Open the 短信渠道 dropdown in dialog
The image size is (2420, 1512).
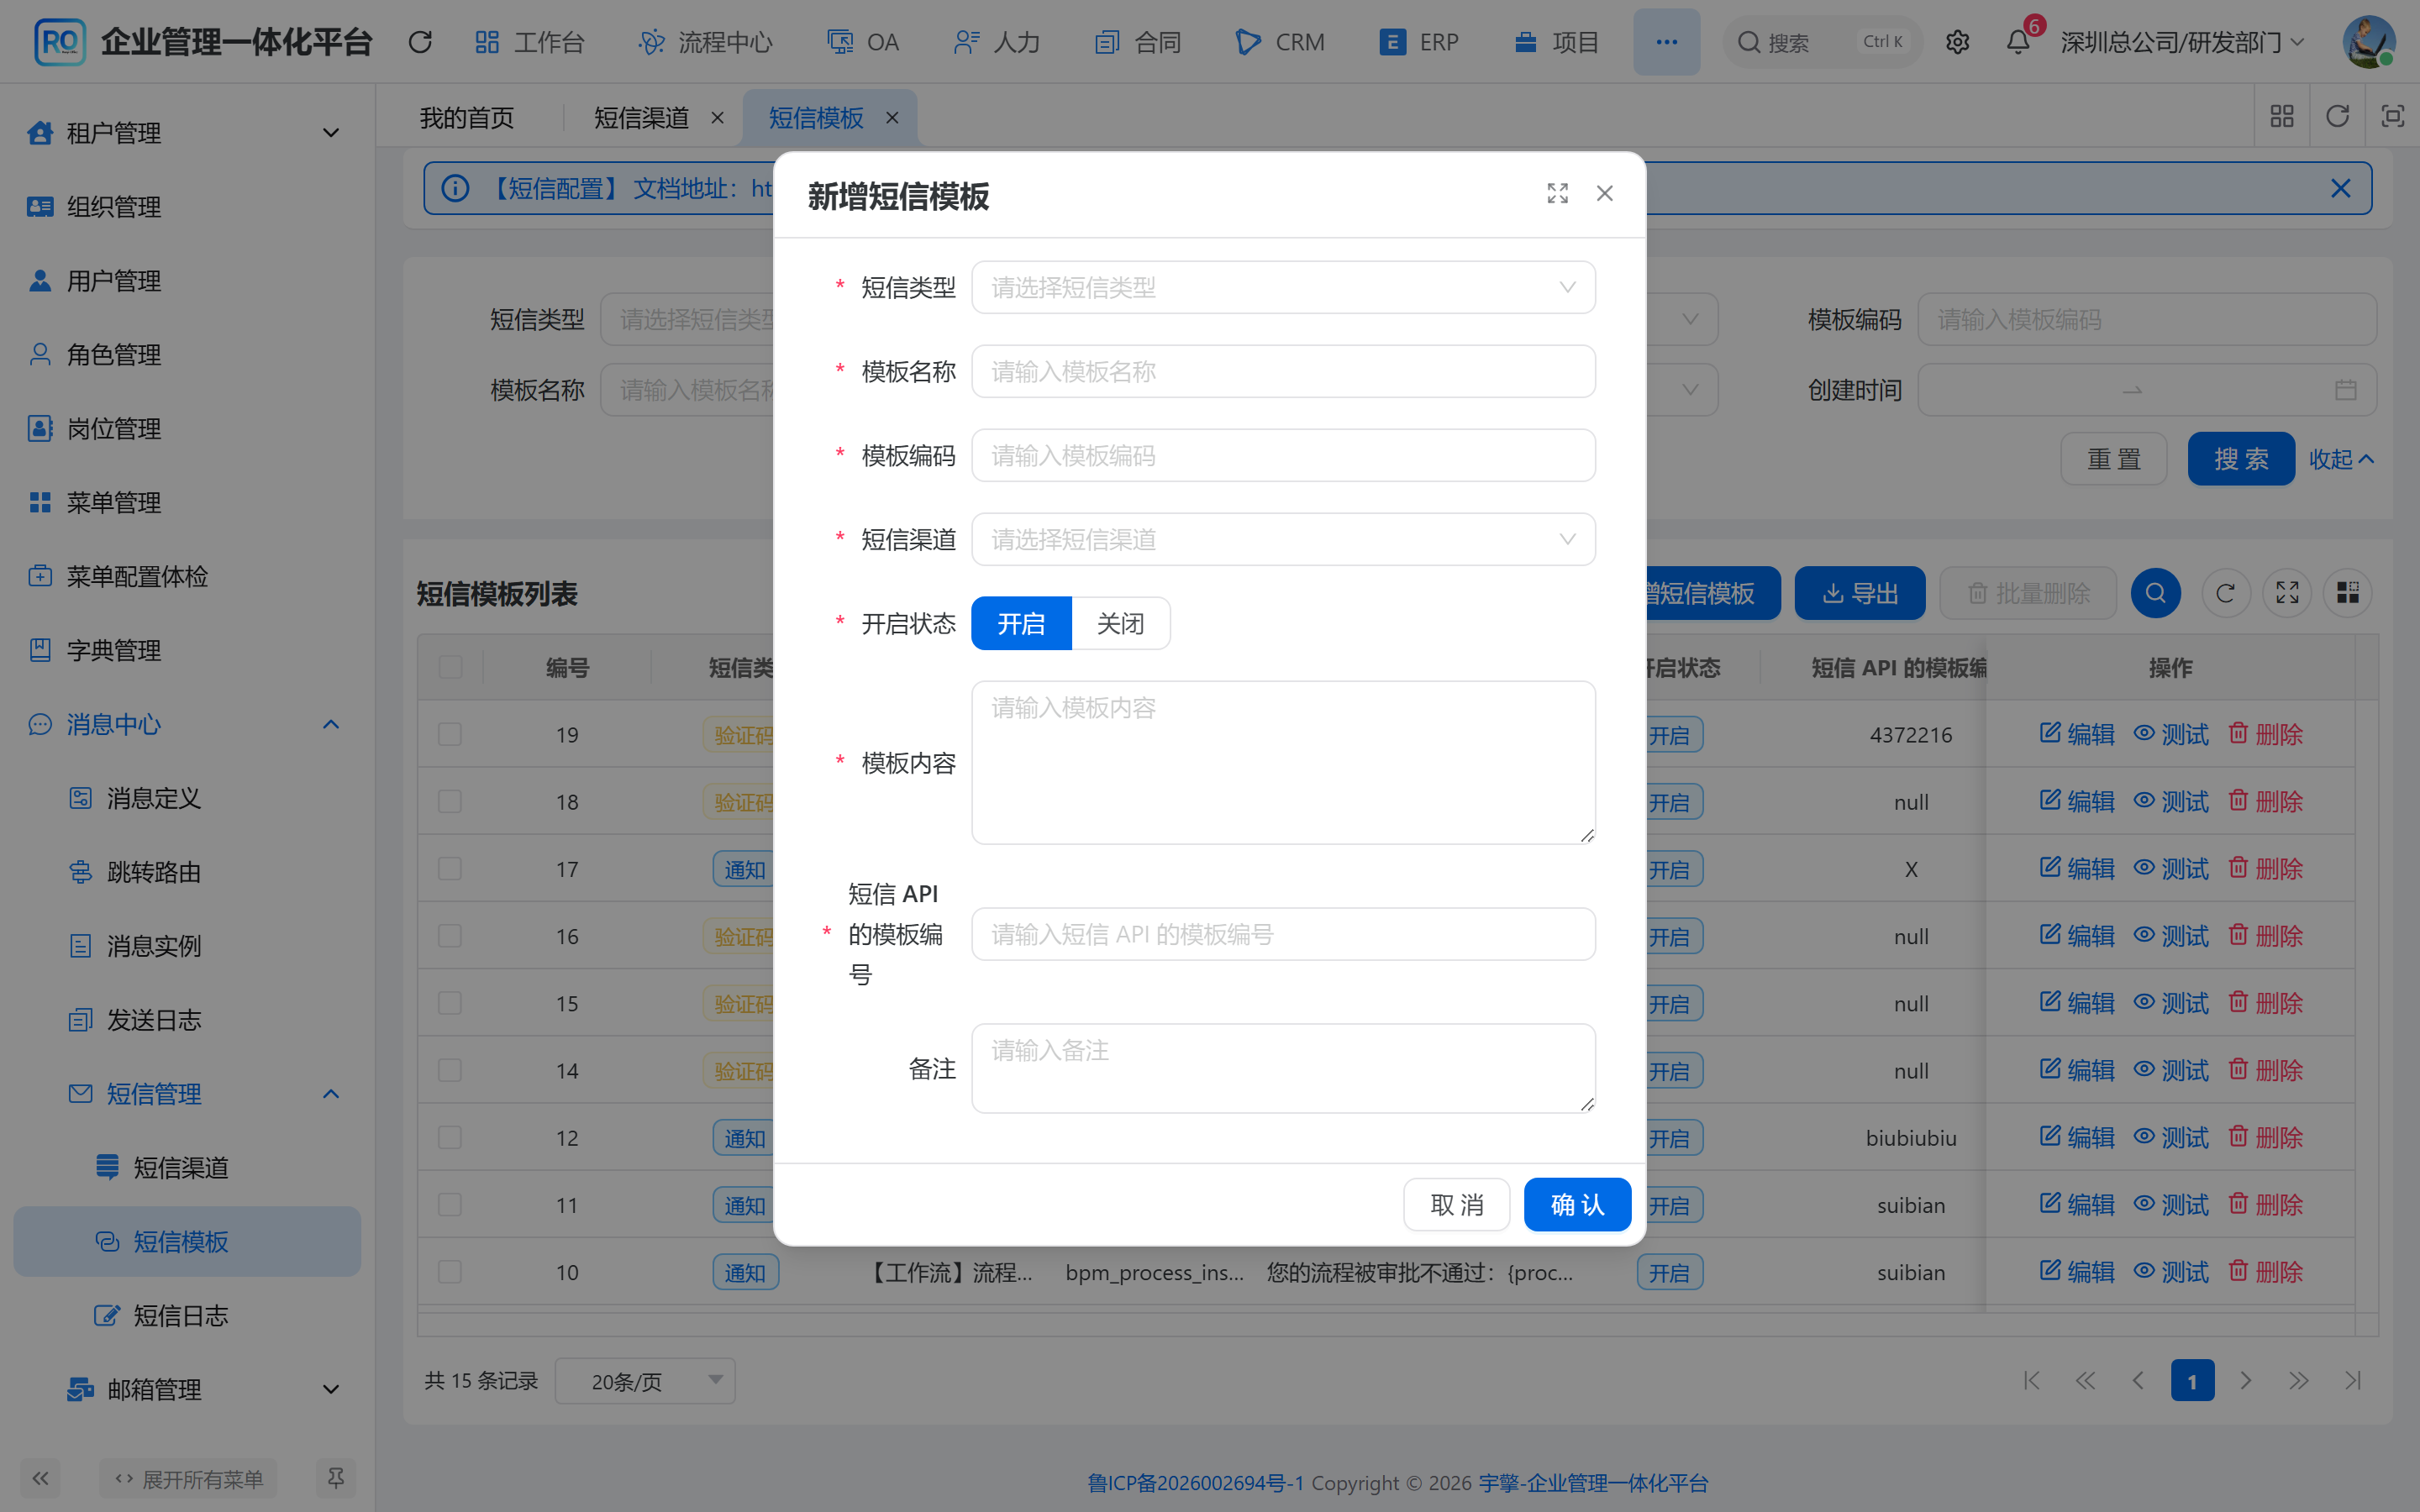[x=1283, y=539]
